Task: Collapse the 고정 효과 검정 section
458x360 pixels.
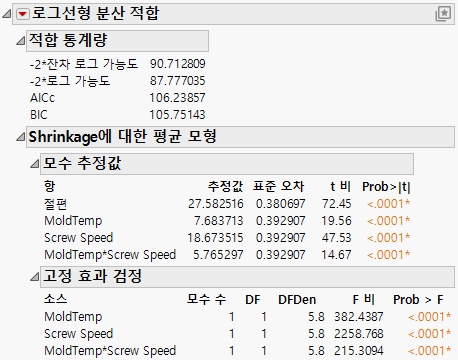Action: (x=35, y=276)
